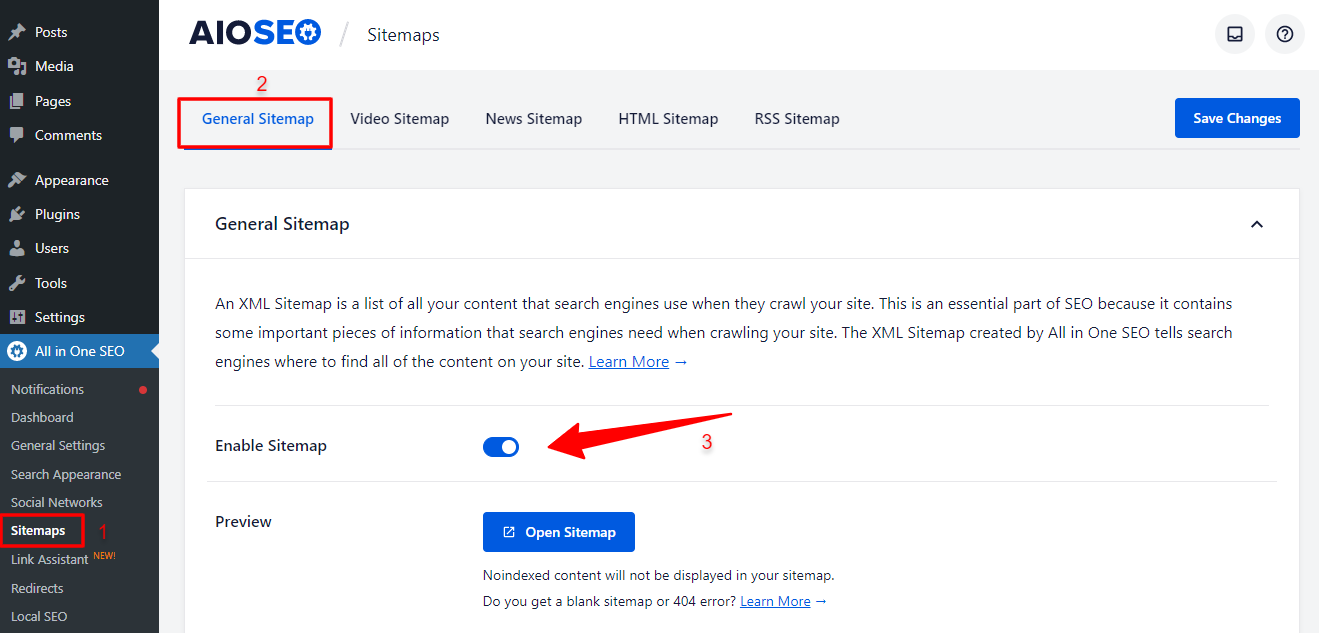This screenshot has width=1319, height=633.
Task: Click the Media icon in sidebar
Action: click(17, 66)
